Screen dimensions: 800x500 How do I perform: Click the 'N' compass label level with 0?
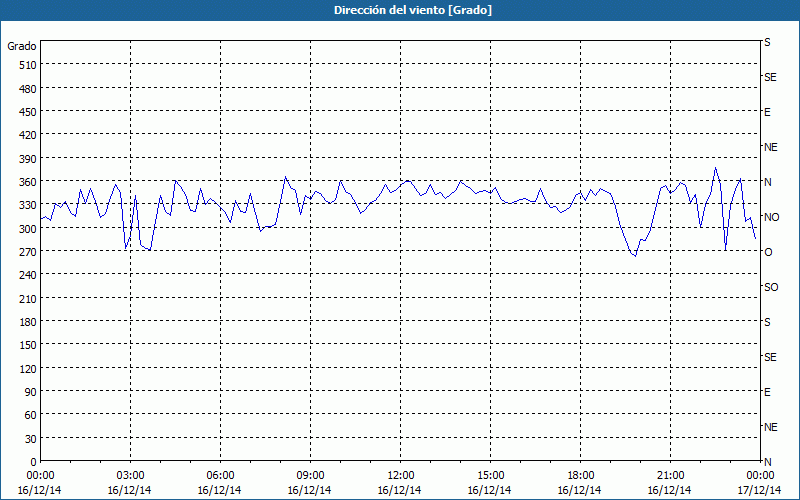pos(768,462)
